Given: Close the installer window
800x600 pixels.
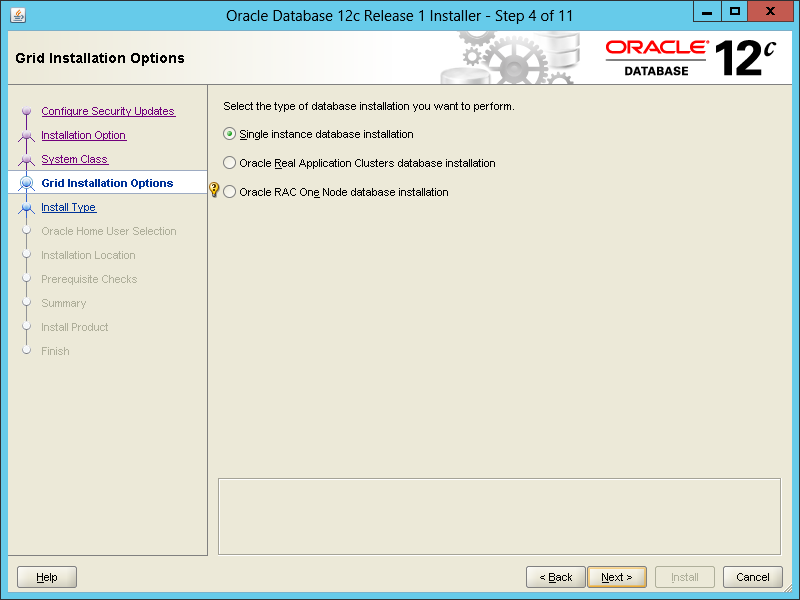Looking at the screenshot, I should point(770,11).
